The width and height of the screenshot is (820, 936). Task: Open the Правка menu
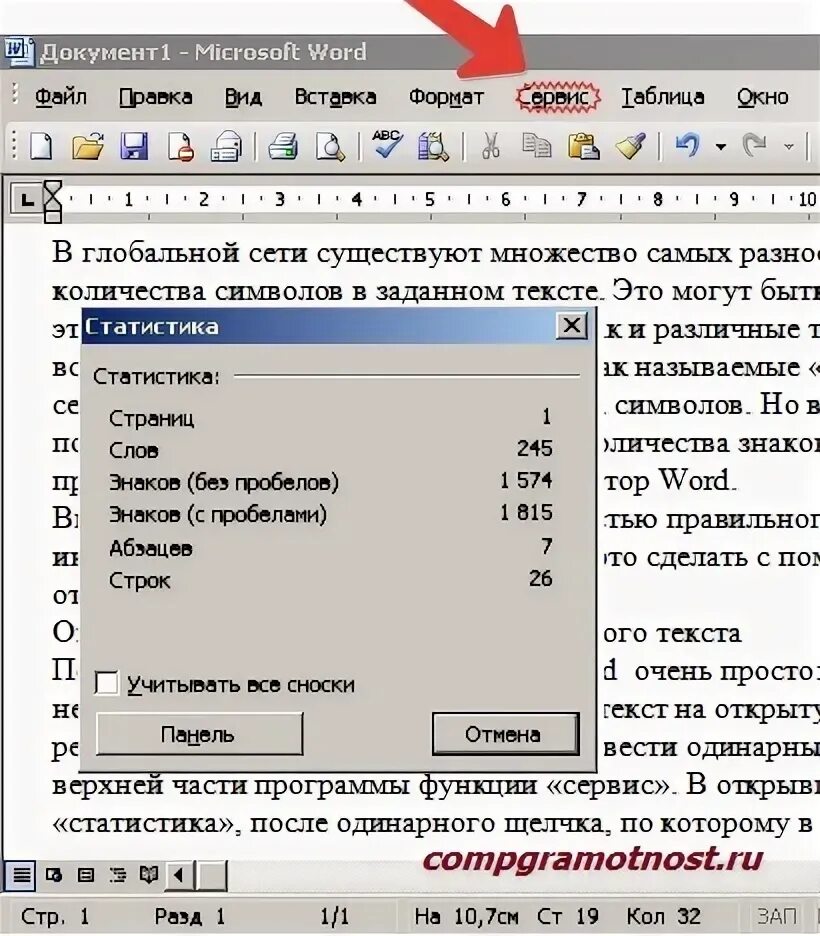click(x=155, y=97)
